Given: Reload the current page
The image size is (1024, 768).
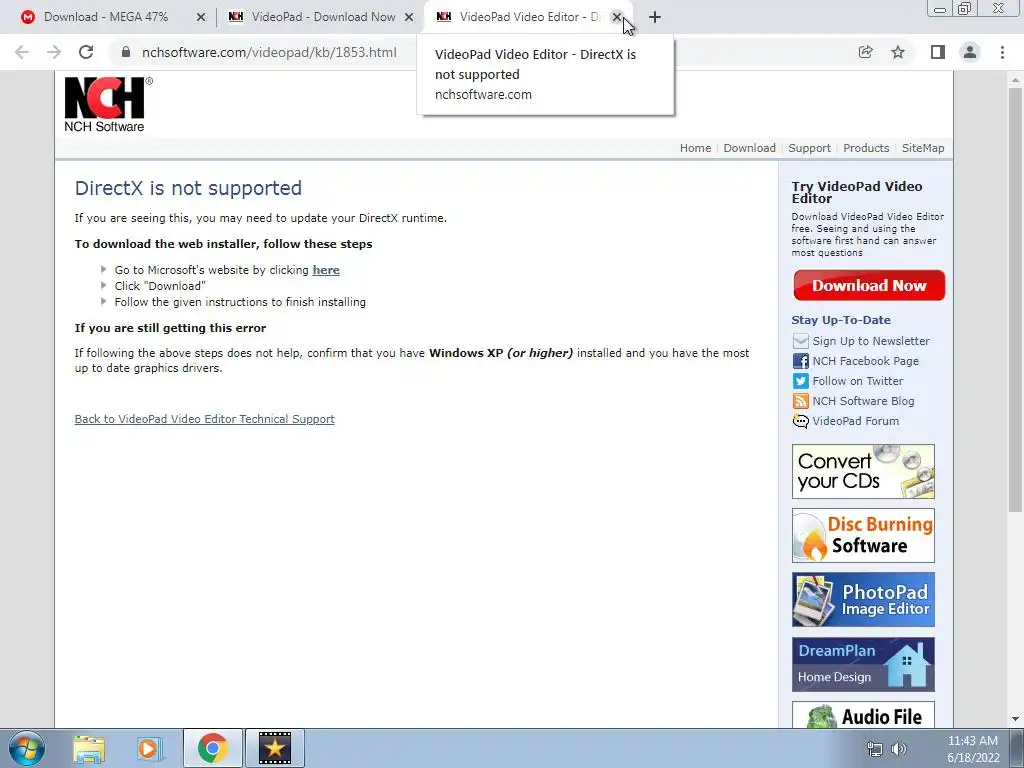Looking at the screenshot, I should (x=86, y=52).
